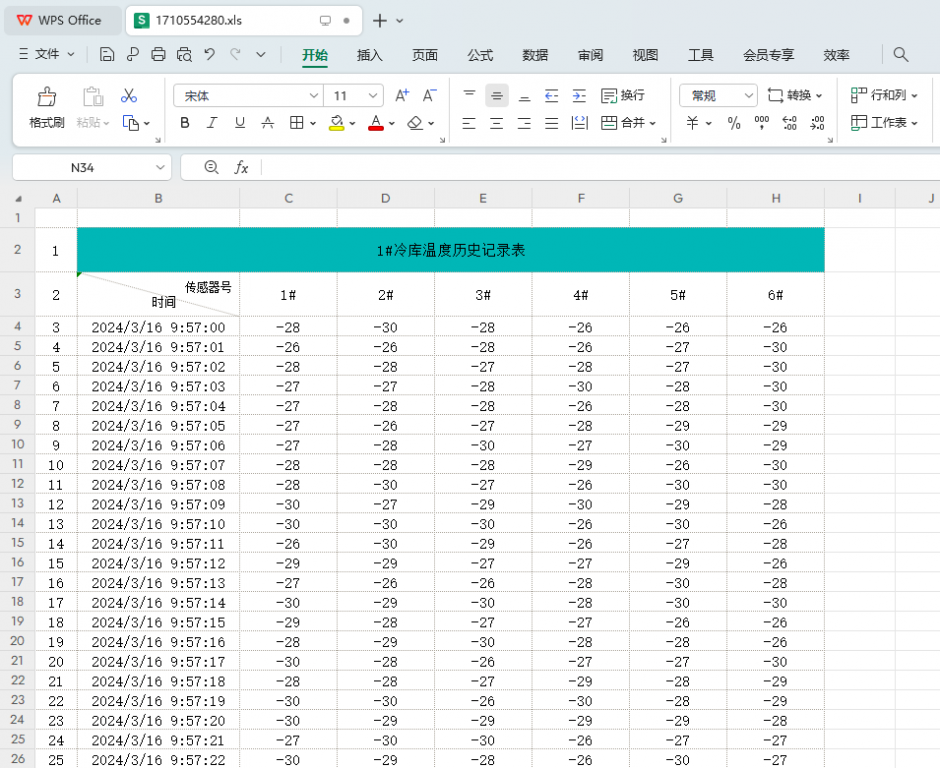This screenshot has width=940, height=768.
Task: Apply borders using the border icon
Action: (297, 123)
